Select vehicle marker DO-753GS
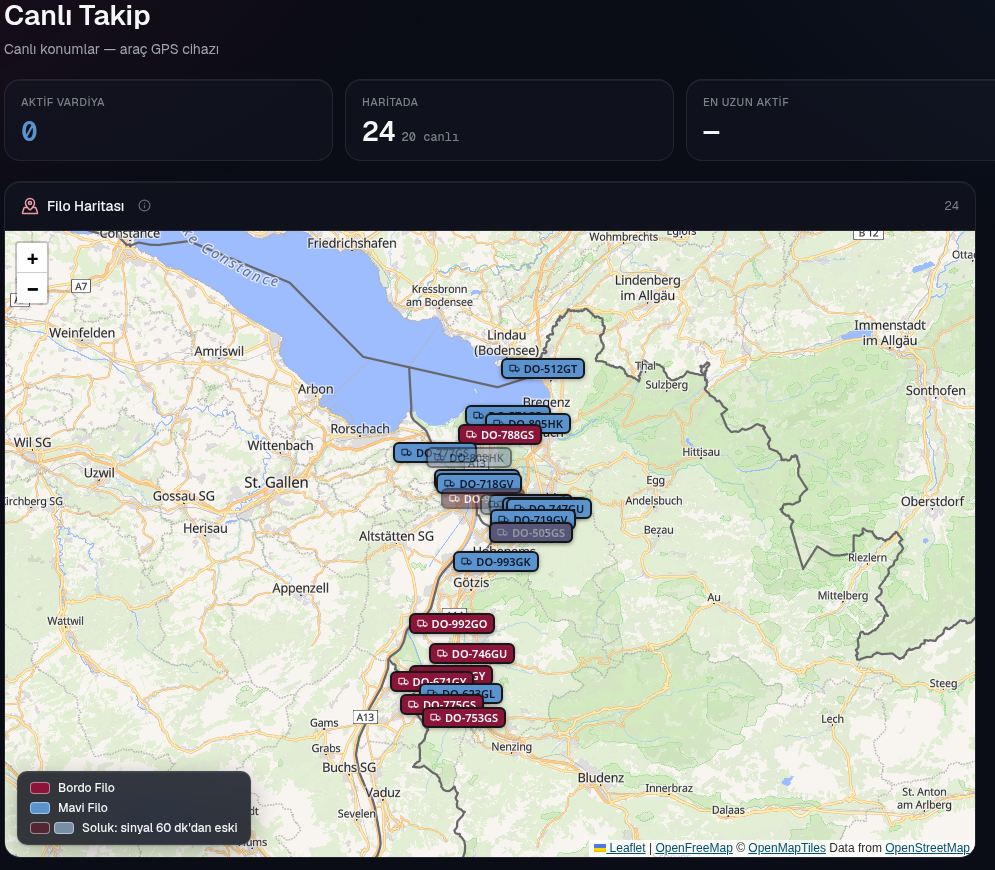 pyautogui.click(x=464, y=718)
